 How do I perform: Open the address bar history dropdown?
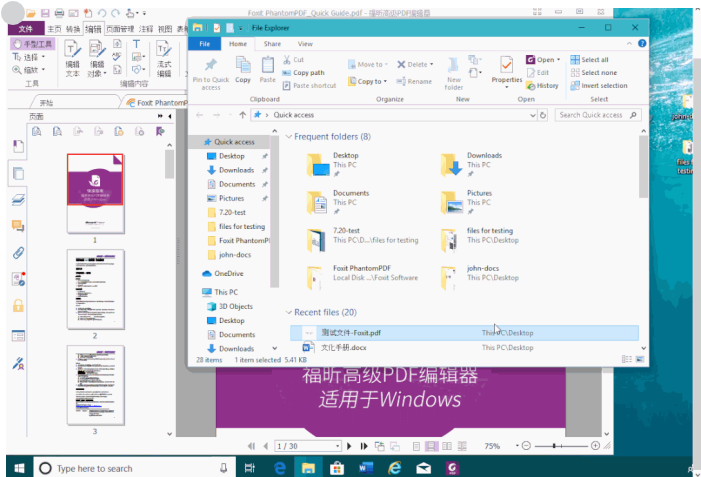point(532,115)
